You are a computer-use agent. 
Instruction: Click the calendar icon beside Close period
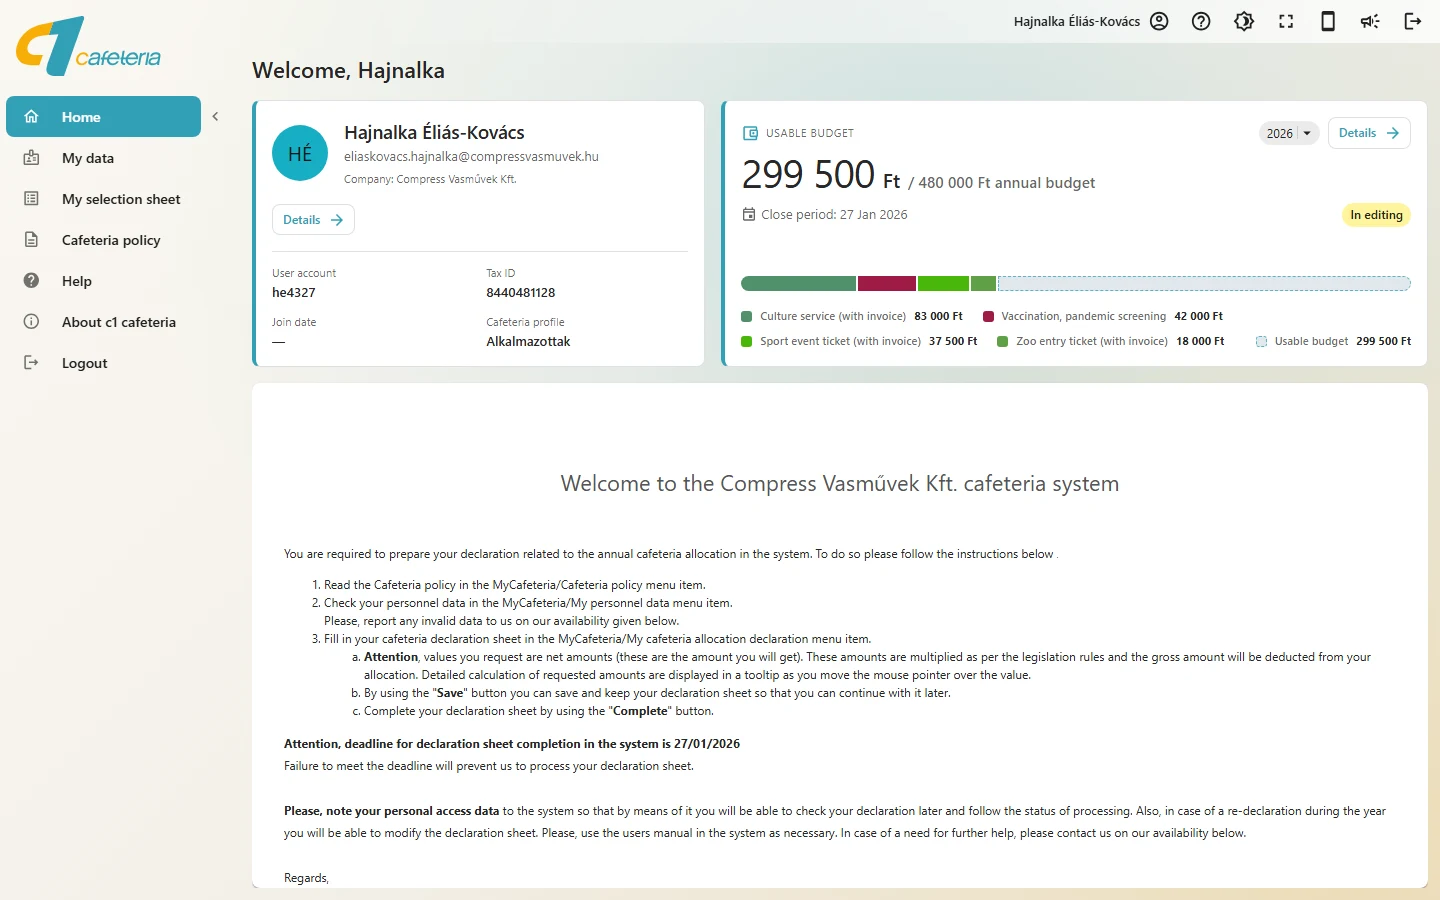coord(749,214)
